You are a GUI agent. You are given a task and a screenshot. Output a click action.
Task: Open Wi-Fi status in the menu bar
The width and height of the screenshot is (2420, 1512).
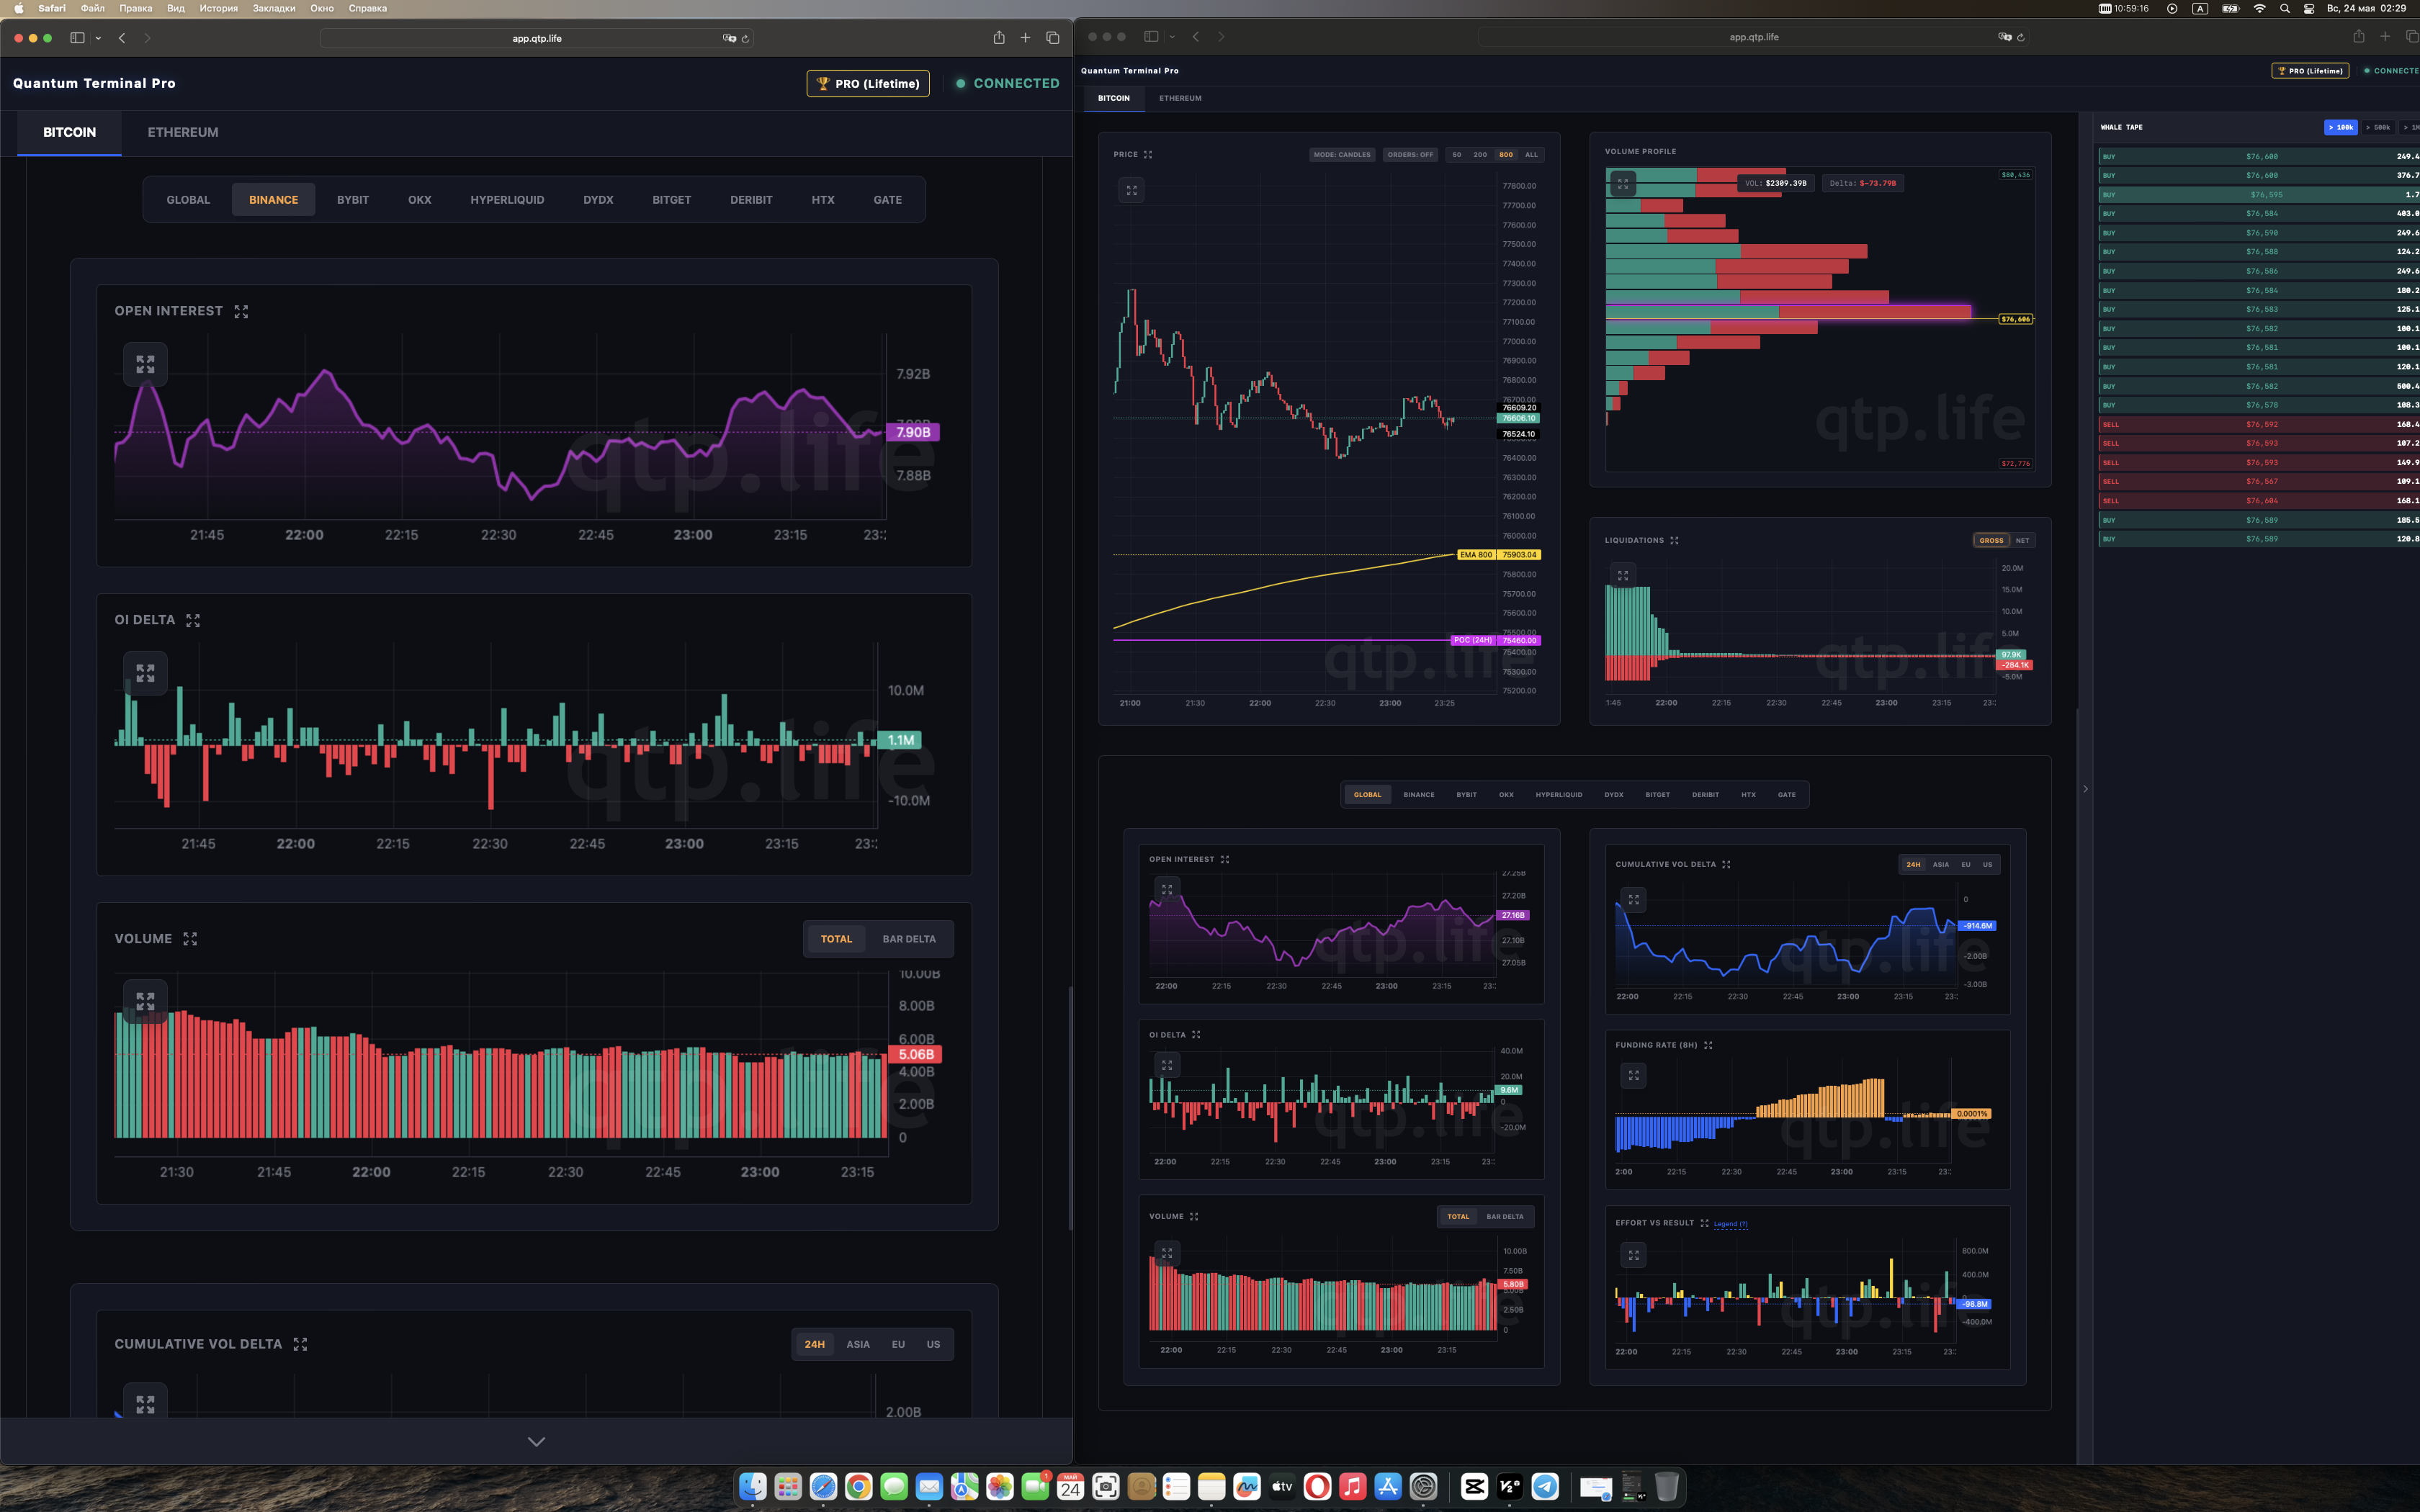(x=2259, y=8)
